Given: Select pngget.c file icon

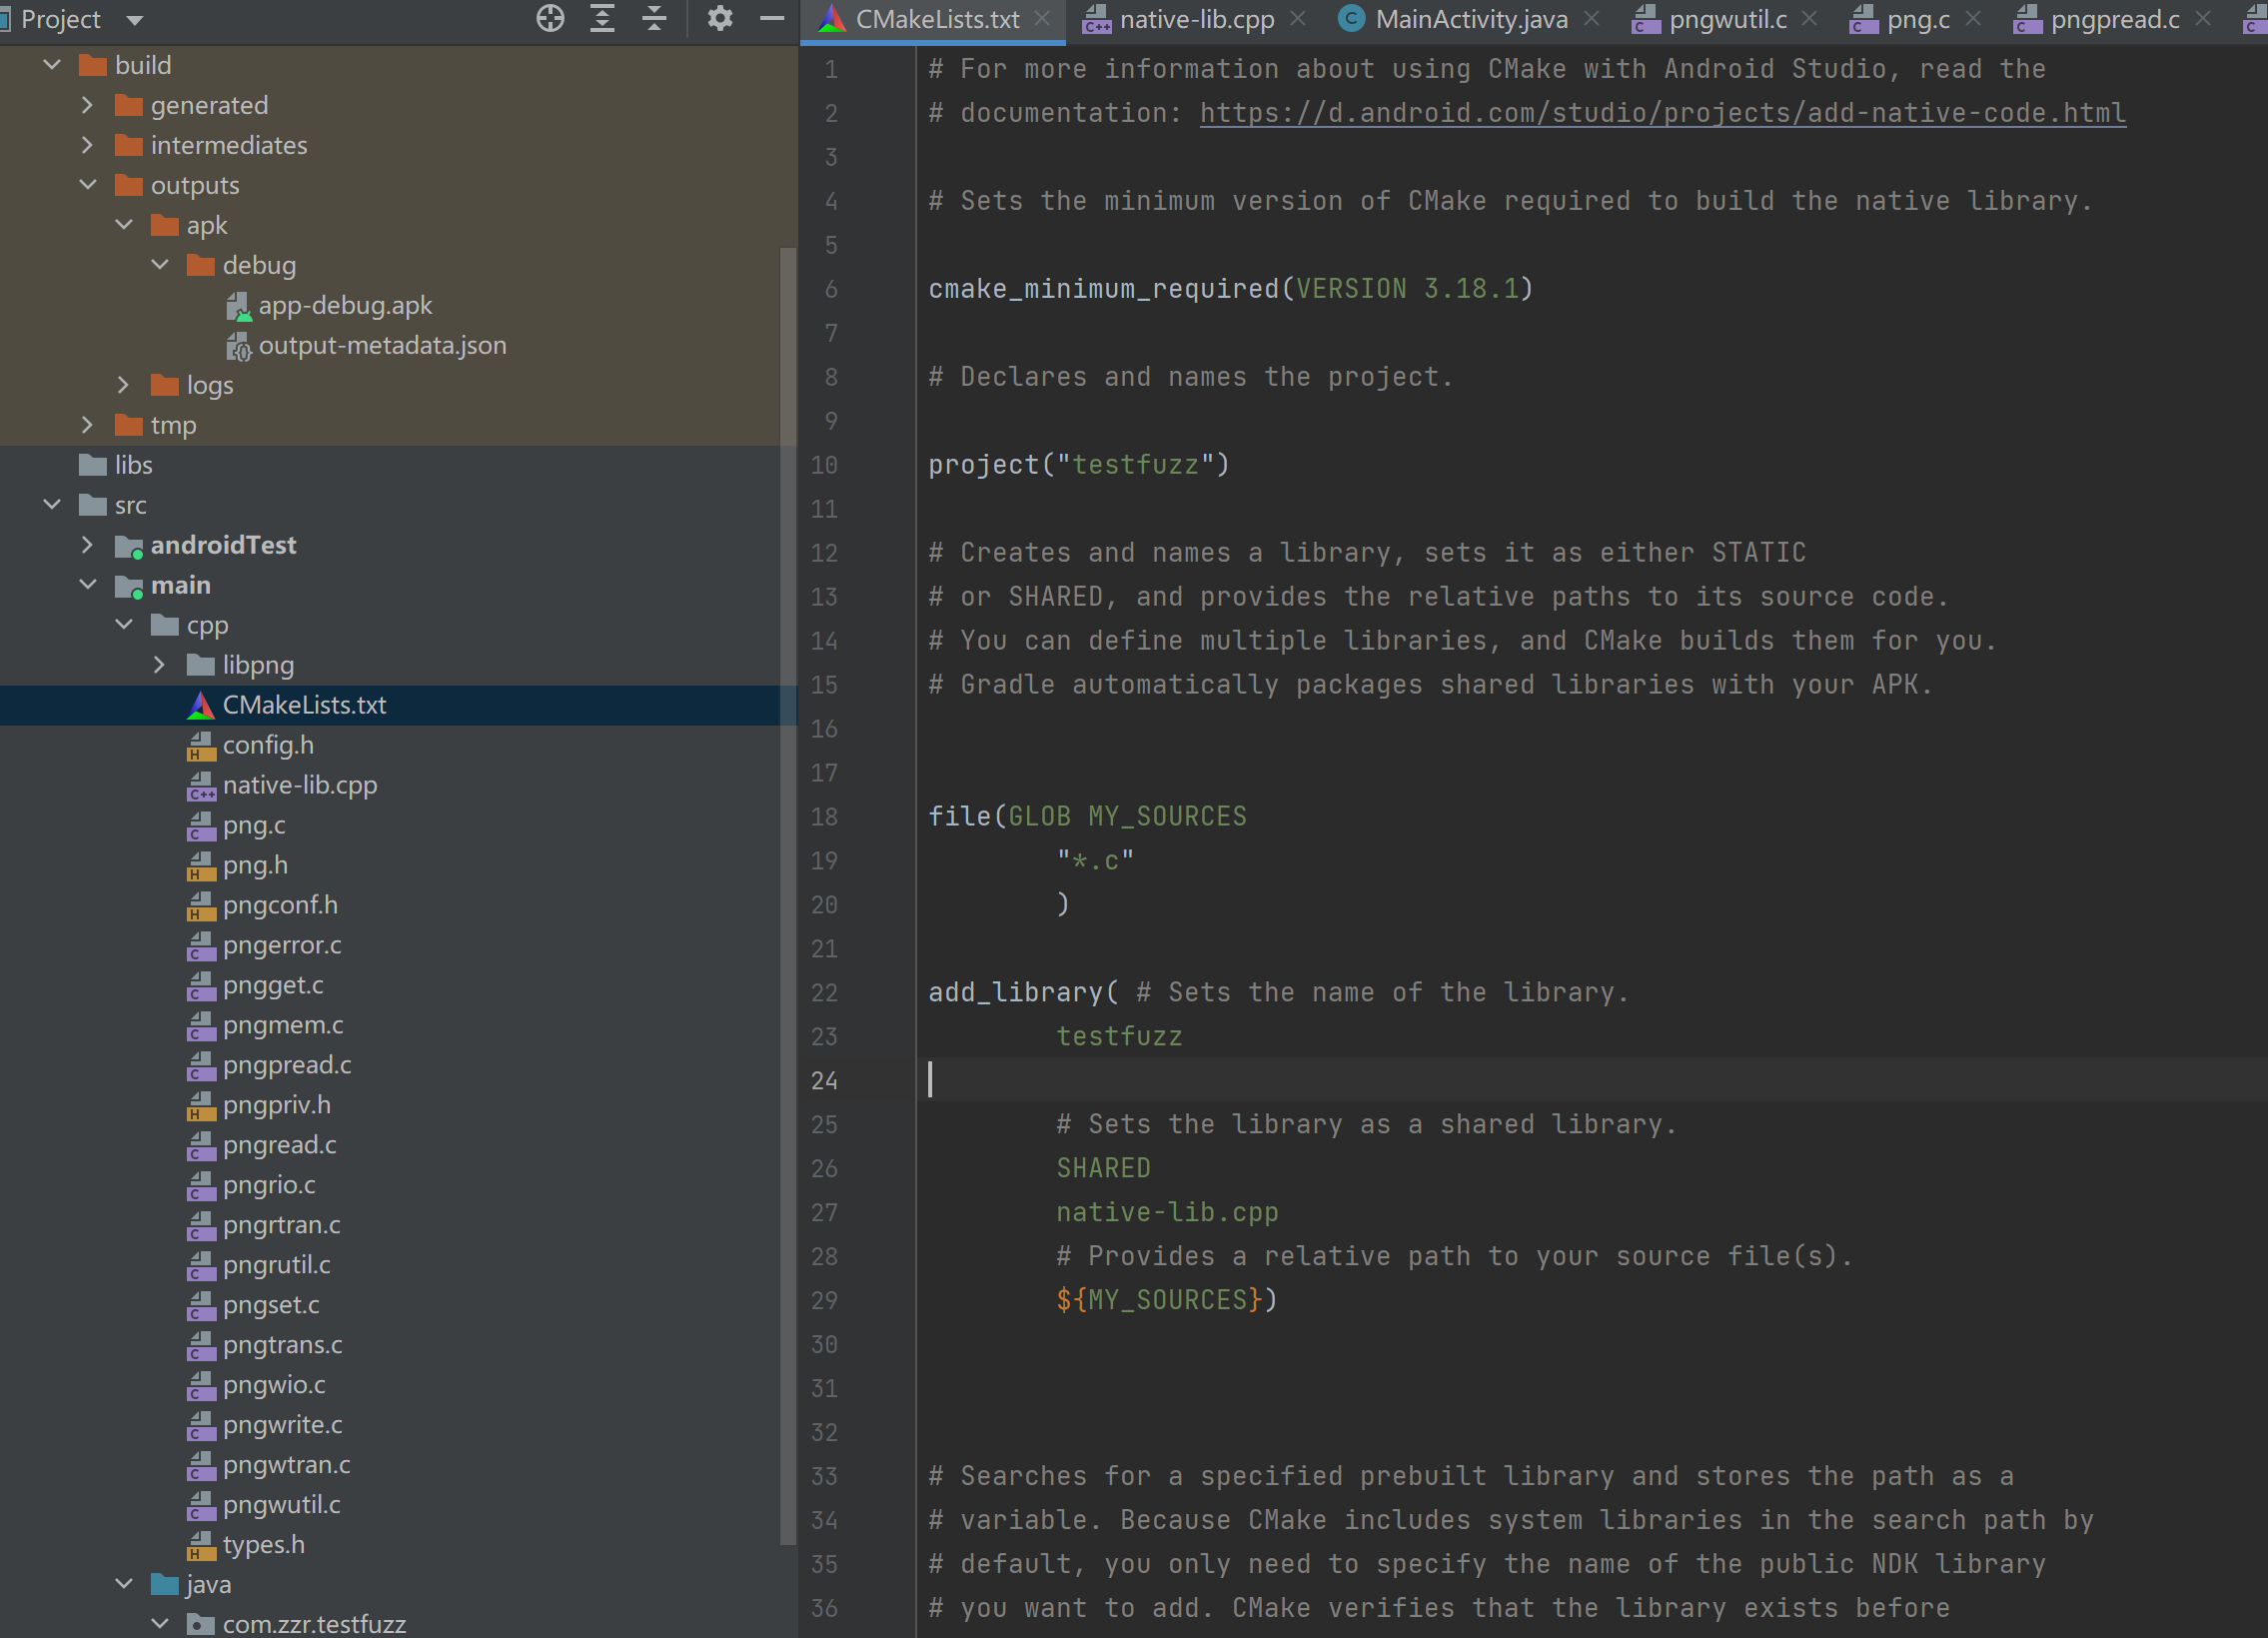Looking at the screenshot, I should tap(201, 986).
